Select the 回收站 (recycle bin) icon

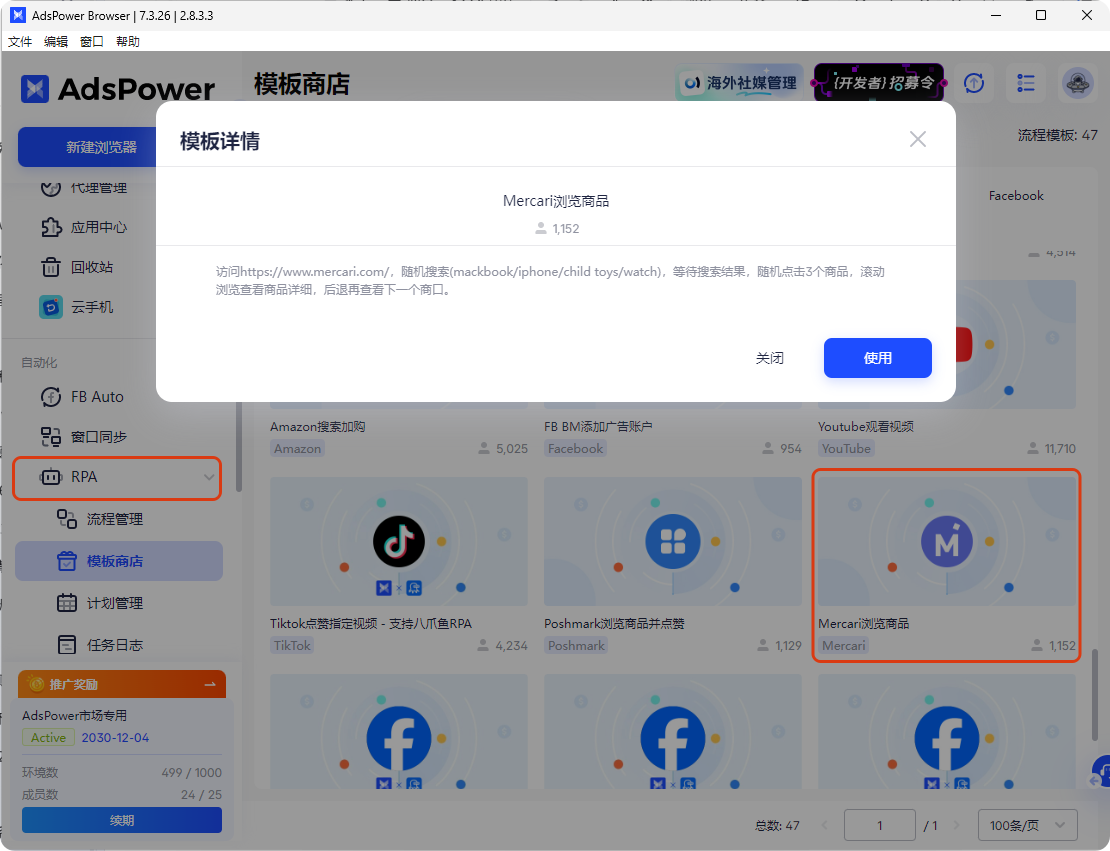click(51, 267)
